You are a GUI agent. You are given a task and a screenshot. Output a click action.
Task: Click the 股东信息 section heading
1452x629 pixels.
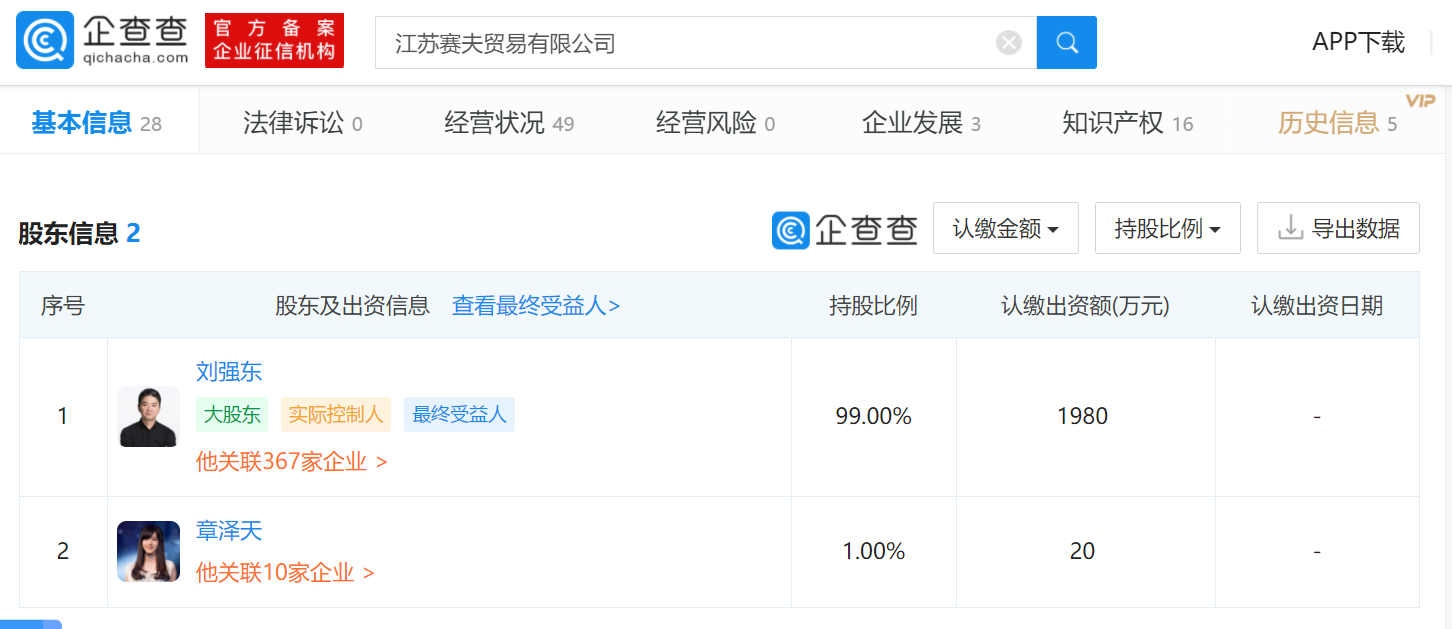coord(79,234)
